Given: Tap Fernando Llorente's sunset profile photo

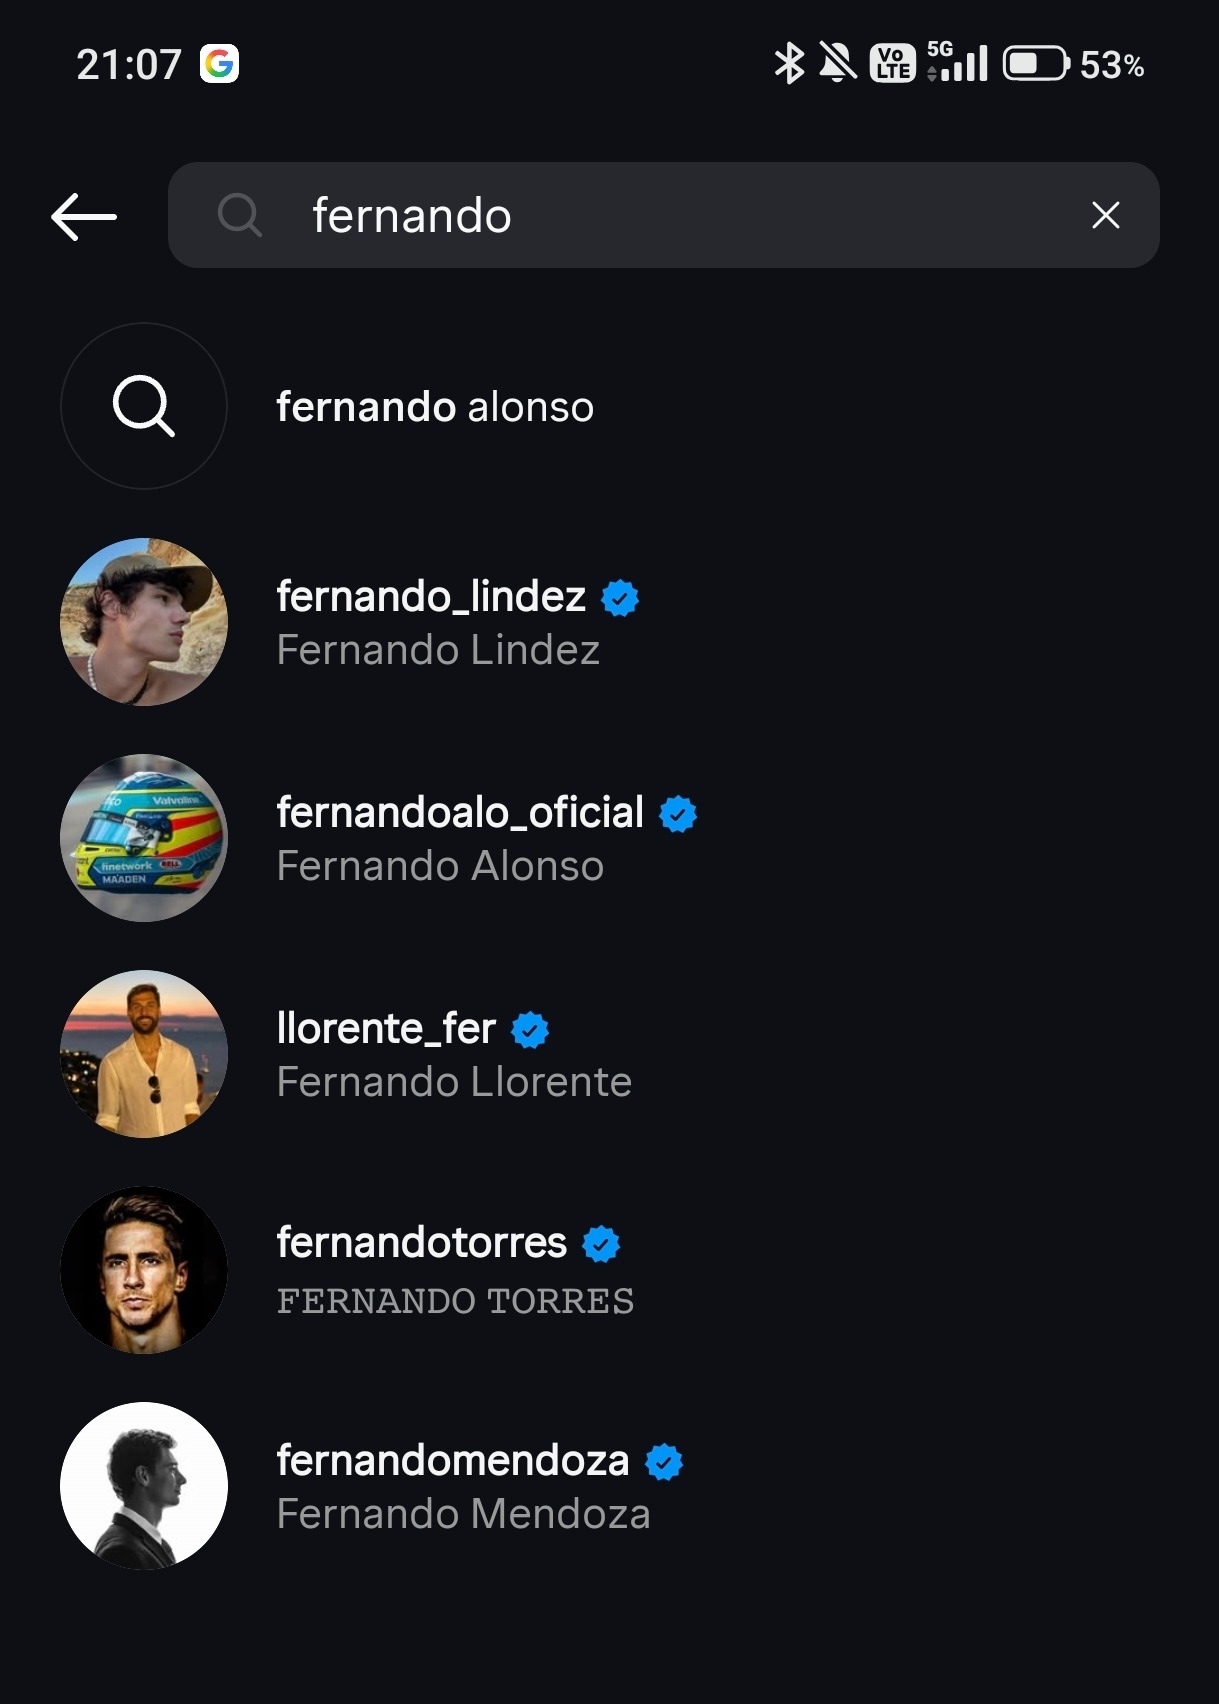Looking at the screenshot, I should [x=144, y=1054].
